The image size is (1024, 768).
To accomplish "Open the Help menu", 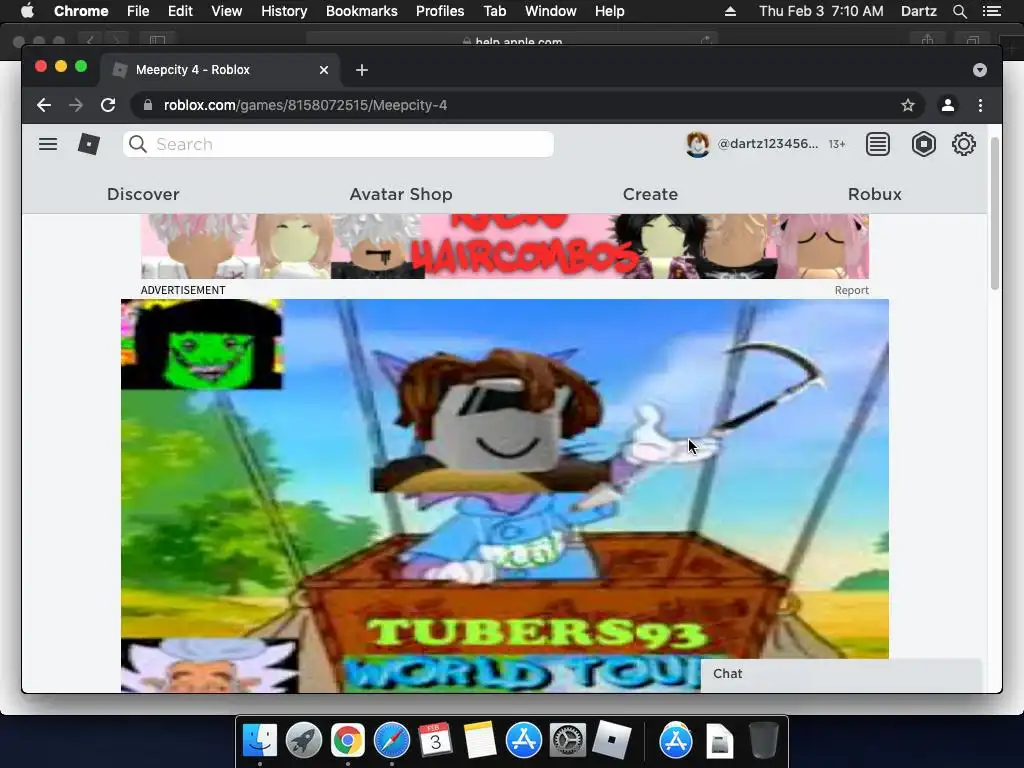I will pyautogui.click(x=609, y=11).
